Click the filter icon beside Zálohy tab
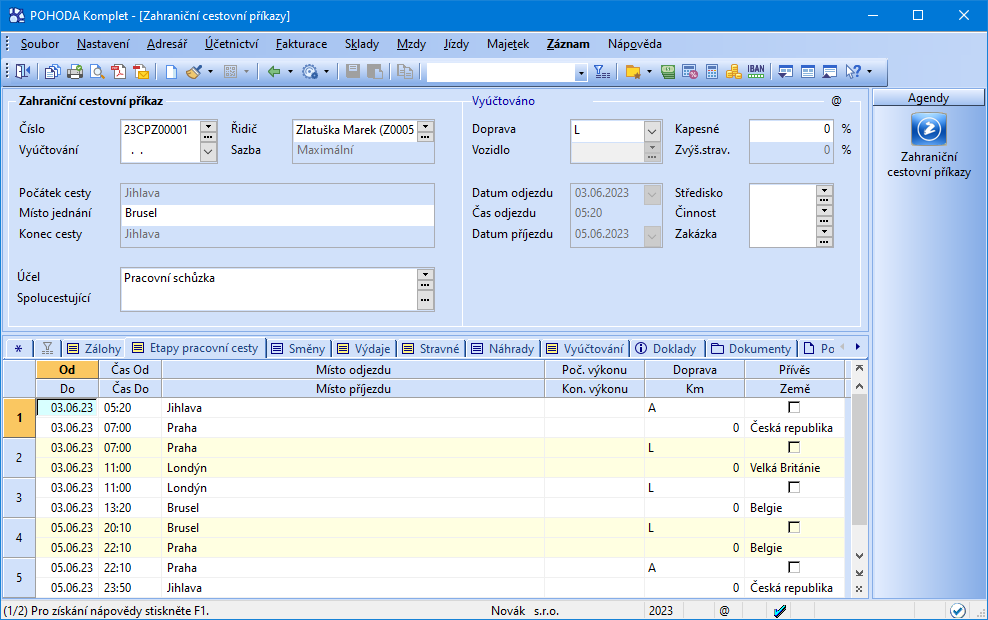 click(x=47, y=348)
